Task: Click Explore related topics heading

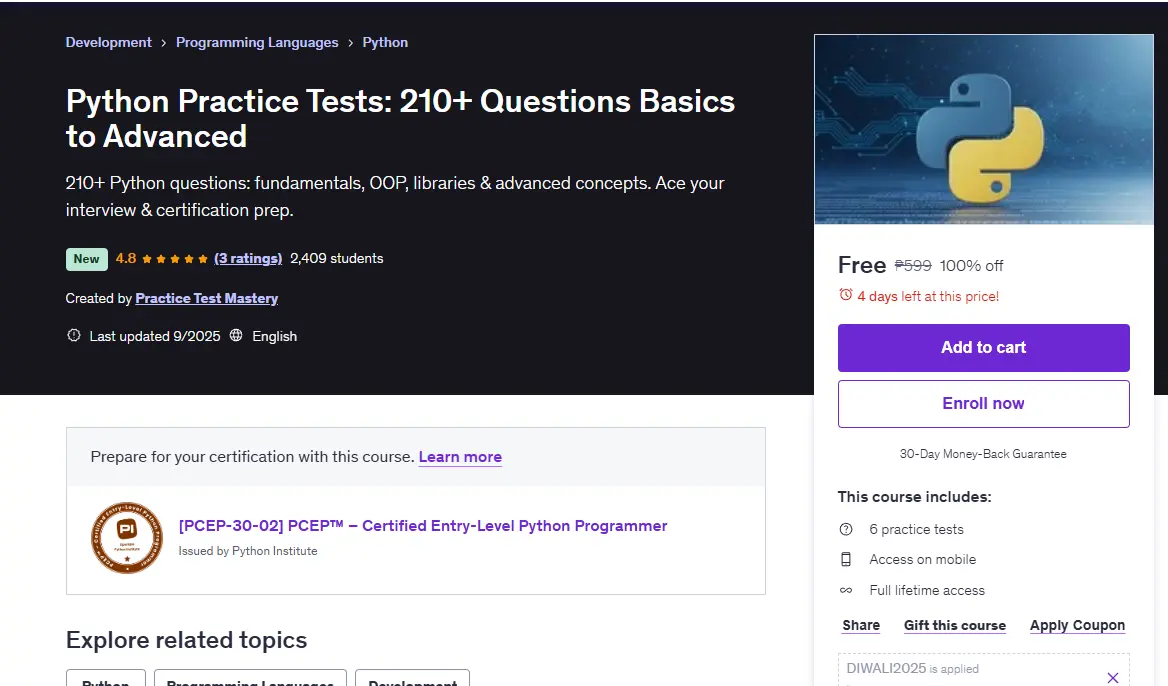Action: pos(186,640)
